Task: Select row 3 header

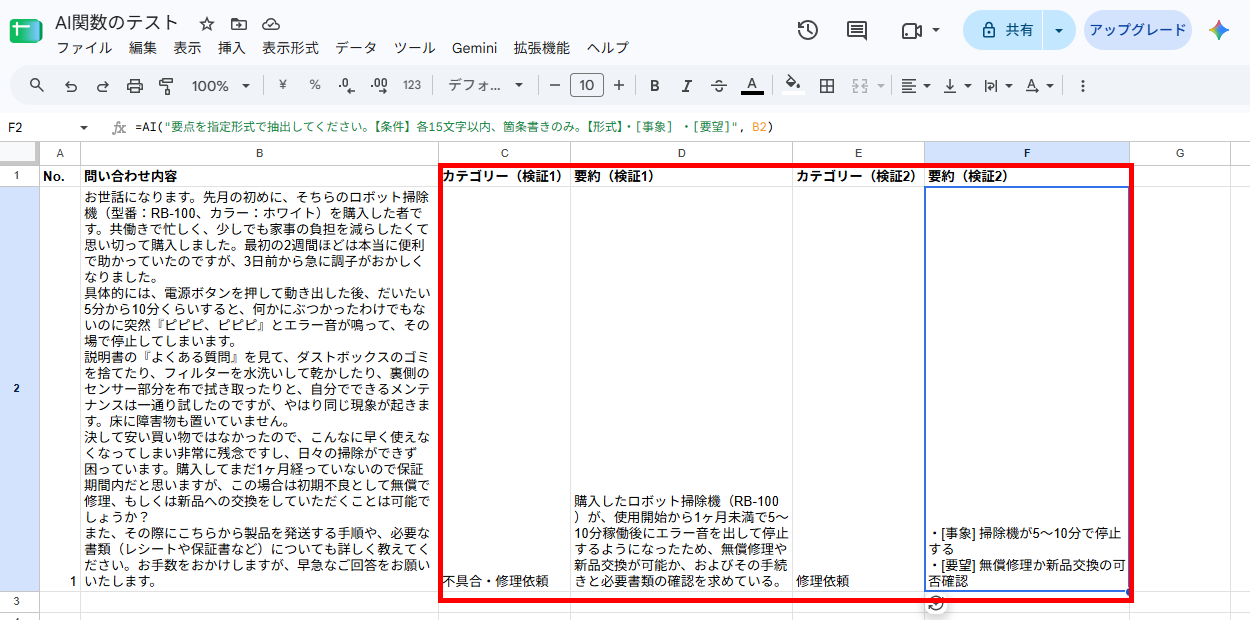Action: (19, 601)
